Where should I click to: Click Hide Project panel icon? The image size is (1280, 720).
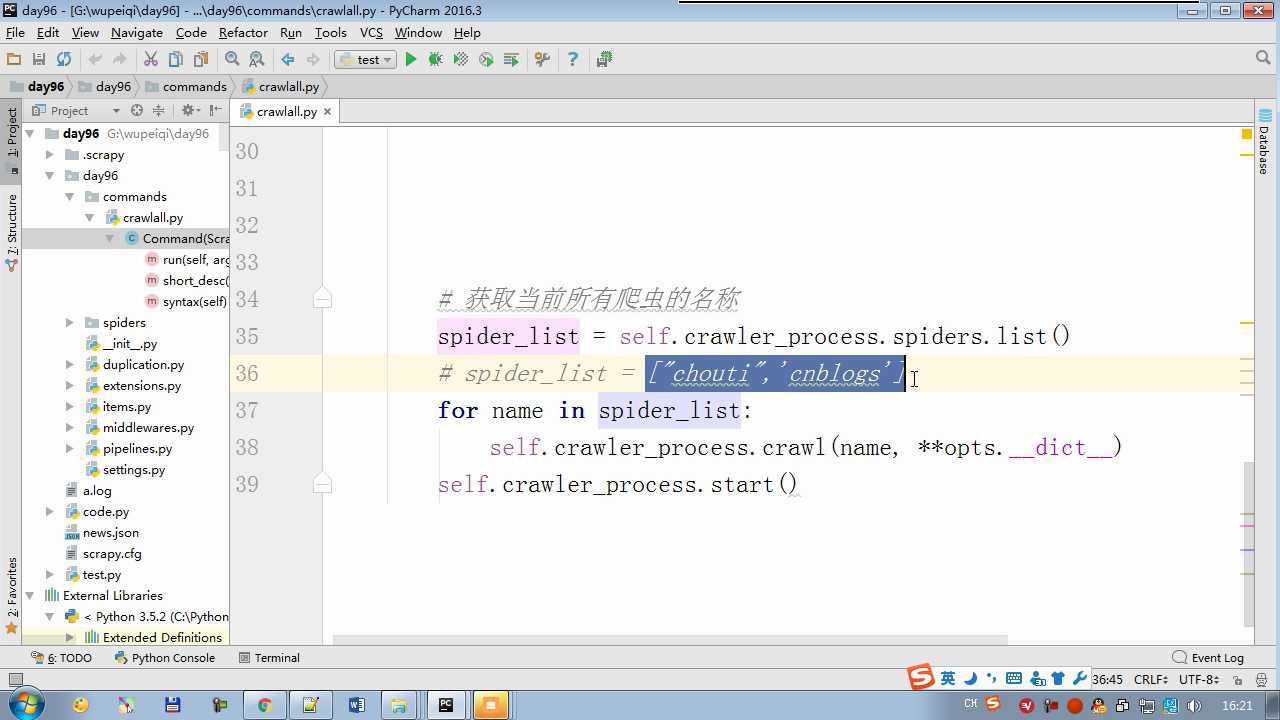pyautogui.click(x=215, y=110)
